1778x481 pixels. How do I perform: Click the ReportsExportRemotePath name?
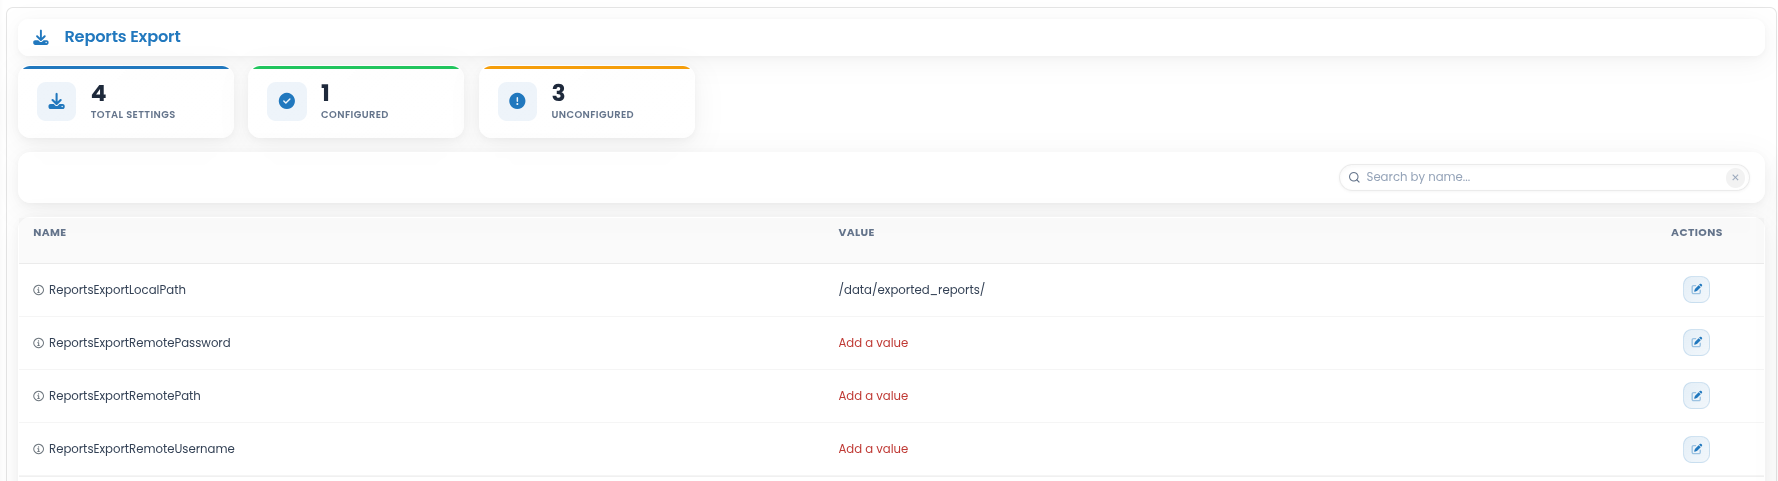click(x=124, y=396)
